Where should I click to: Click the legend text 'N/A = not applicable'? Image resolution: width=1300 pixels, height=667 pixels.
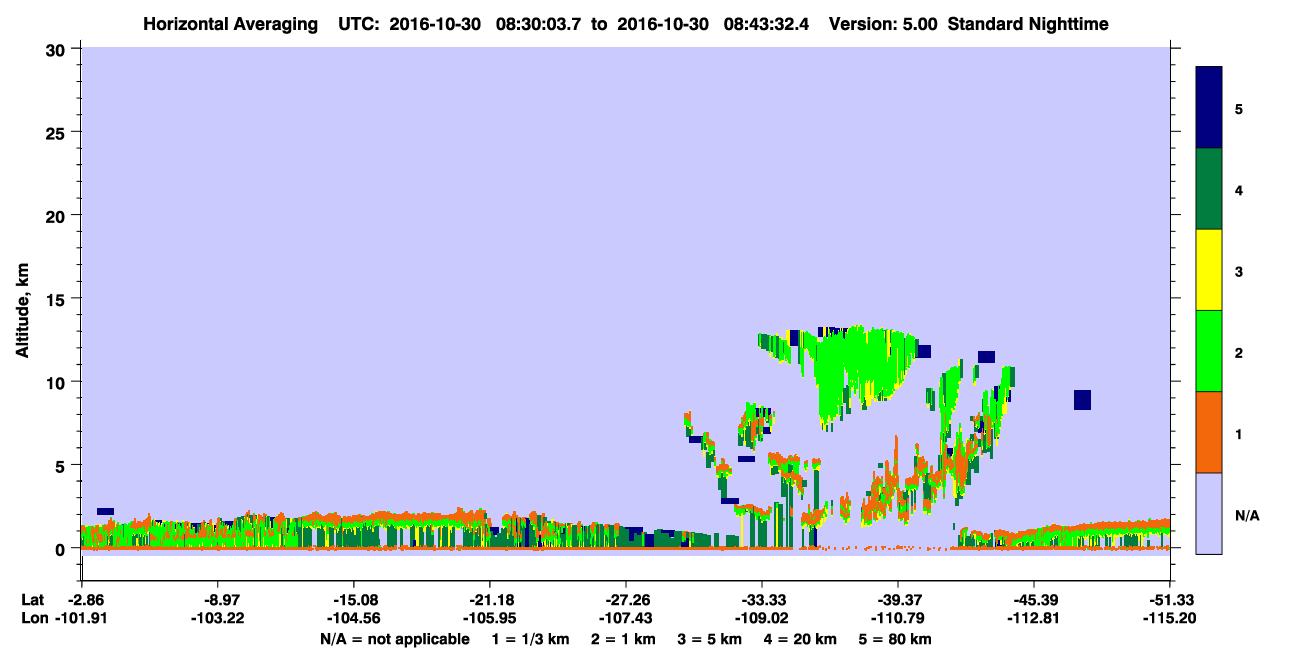coord(394,639)
